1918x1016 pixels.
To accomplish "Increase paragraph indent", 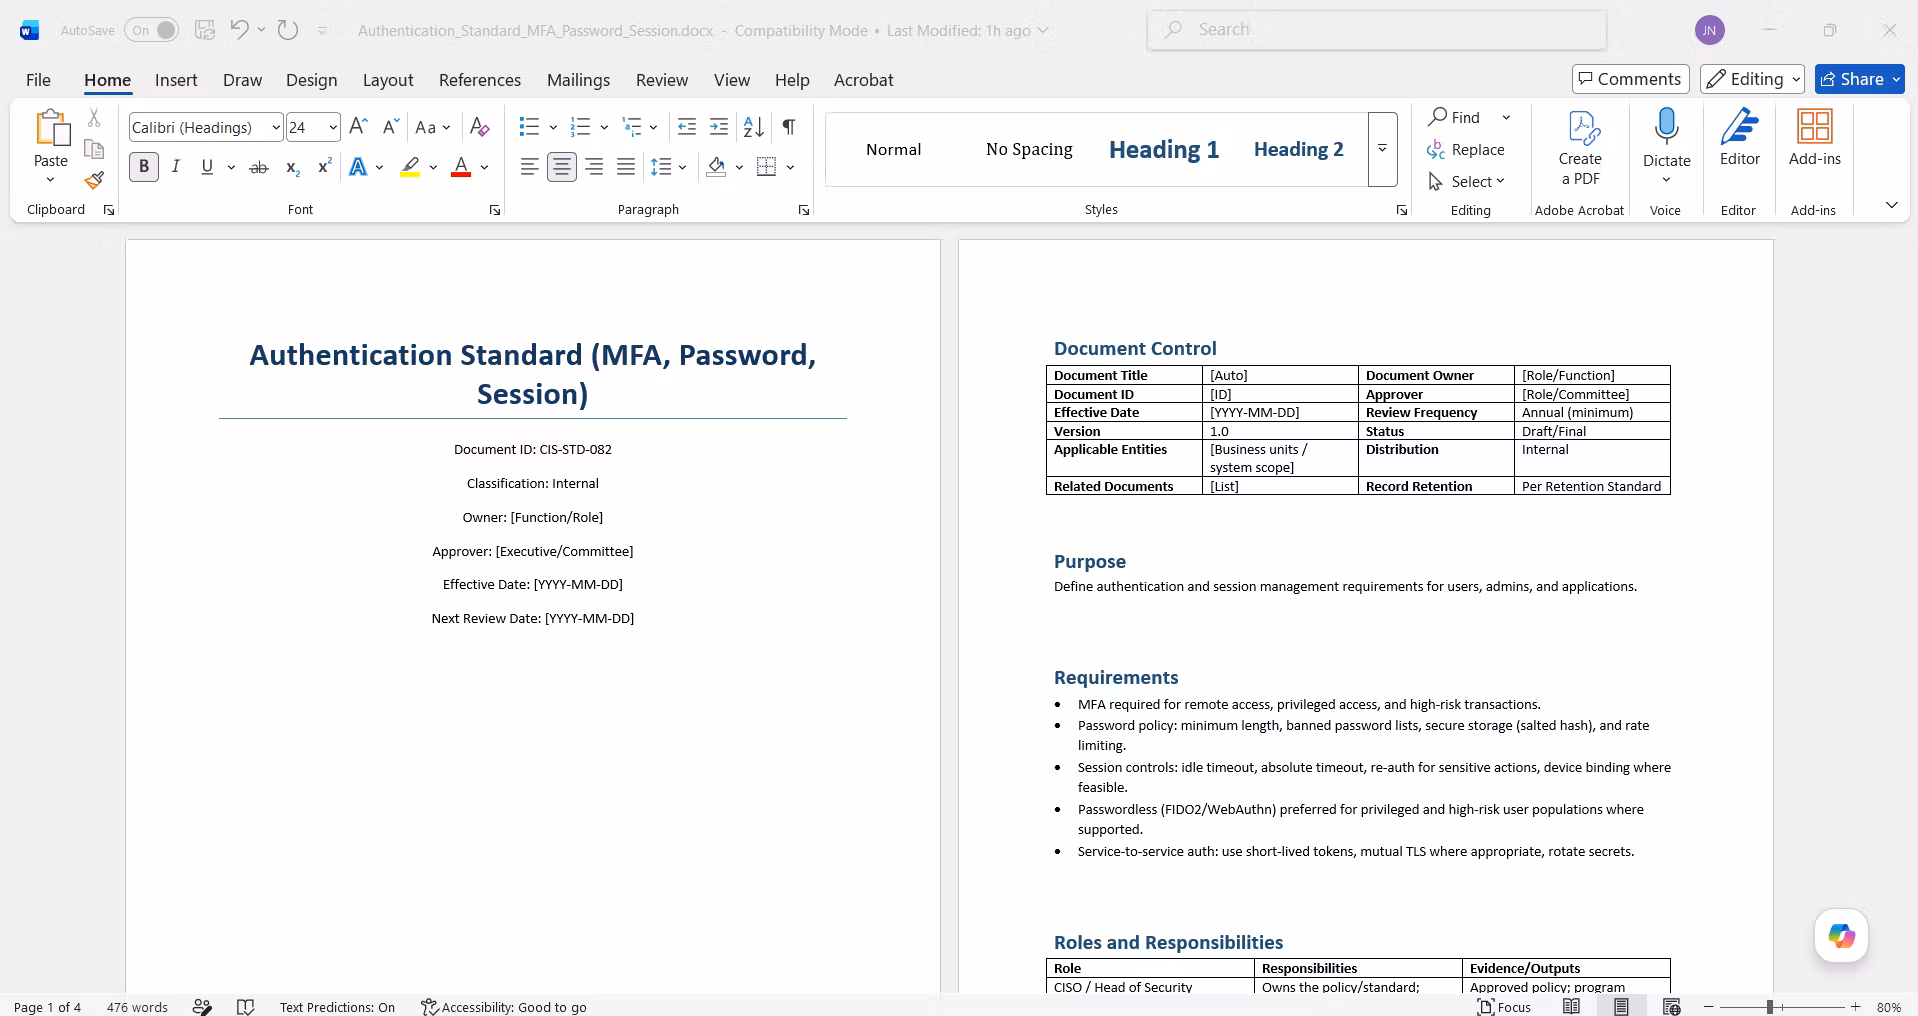I will (x=719, y=127).
